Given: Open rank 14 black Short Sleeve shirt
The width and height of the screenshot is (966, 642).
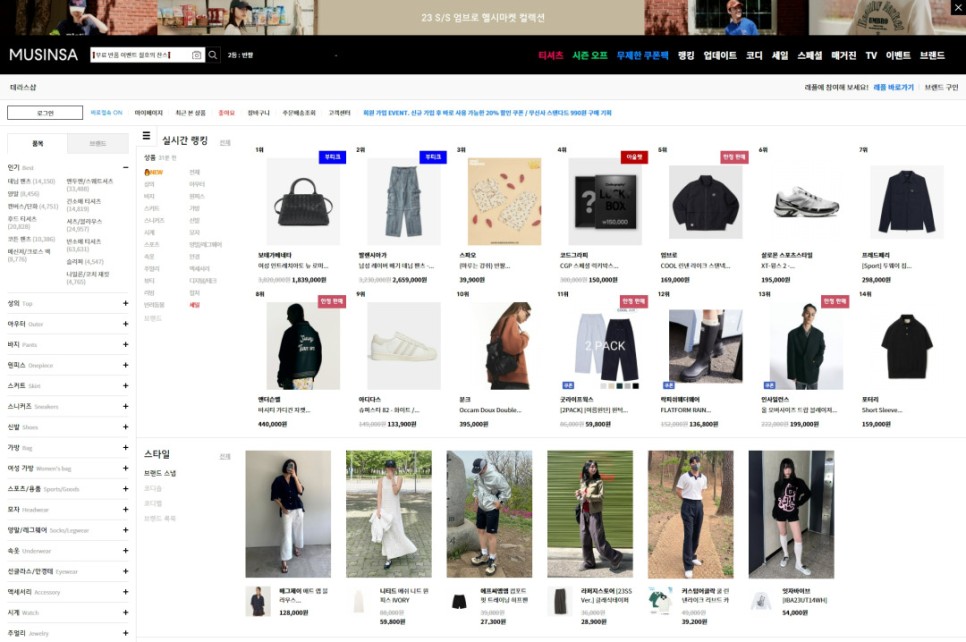Looking at the screenshot, I should click(x=906, y=346).
